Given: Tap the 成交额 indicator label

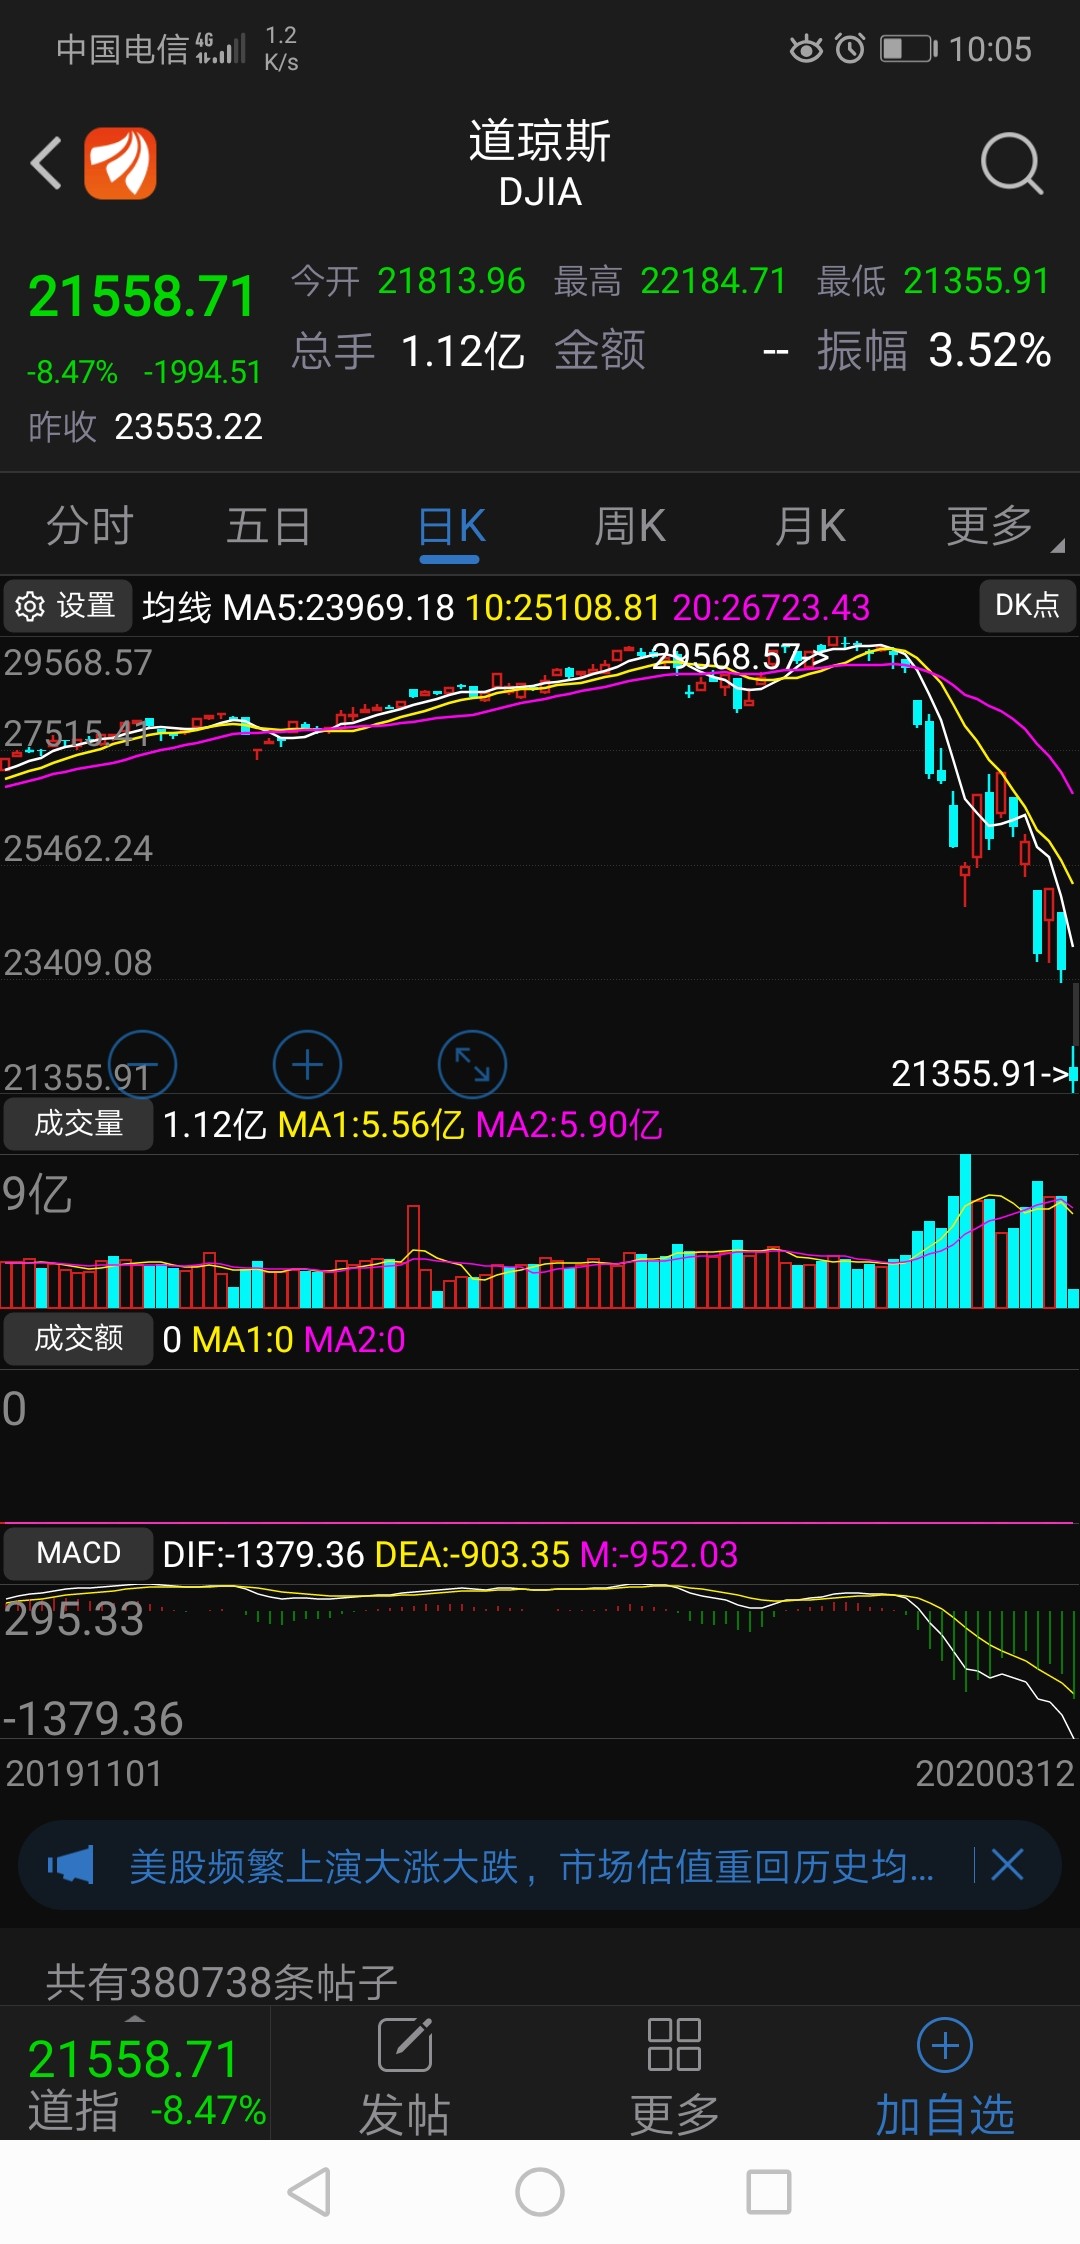Looking at the screenshot, I should pyautogui.click(x=78, y=1338).
